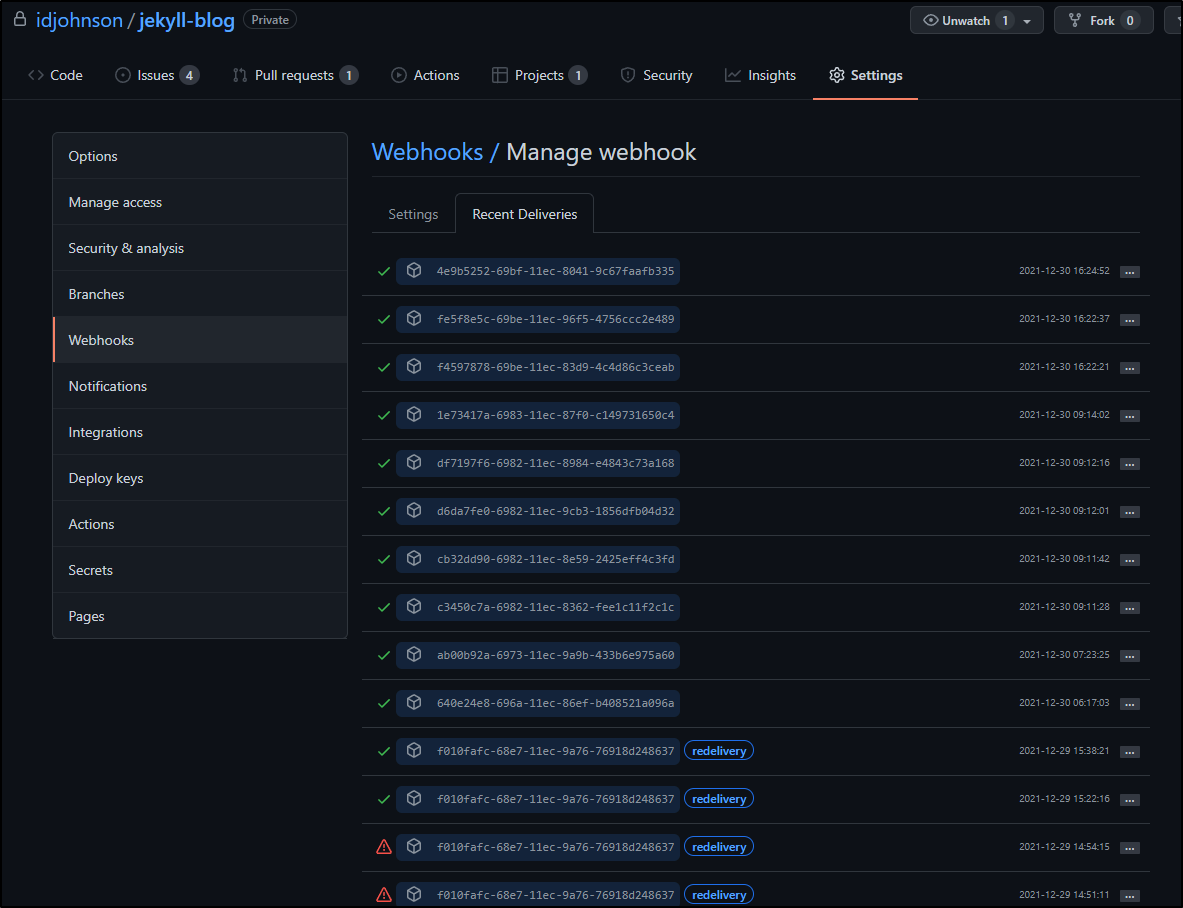Click the green checkmark for delivery 640e24e8

tap(384, 704)
